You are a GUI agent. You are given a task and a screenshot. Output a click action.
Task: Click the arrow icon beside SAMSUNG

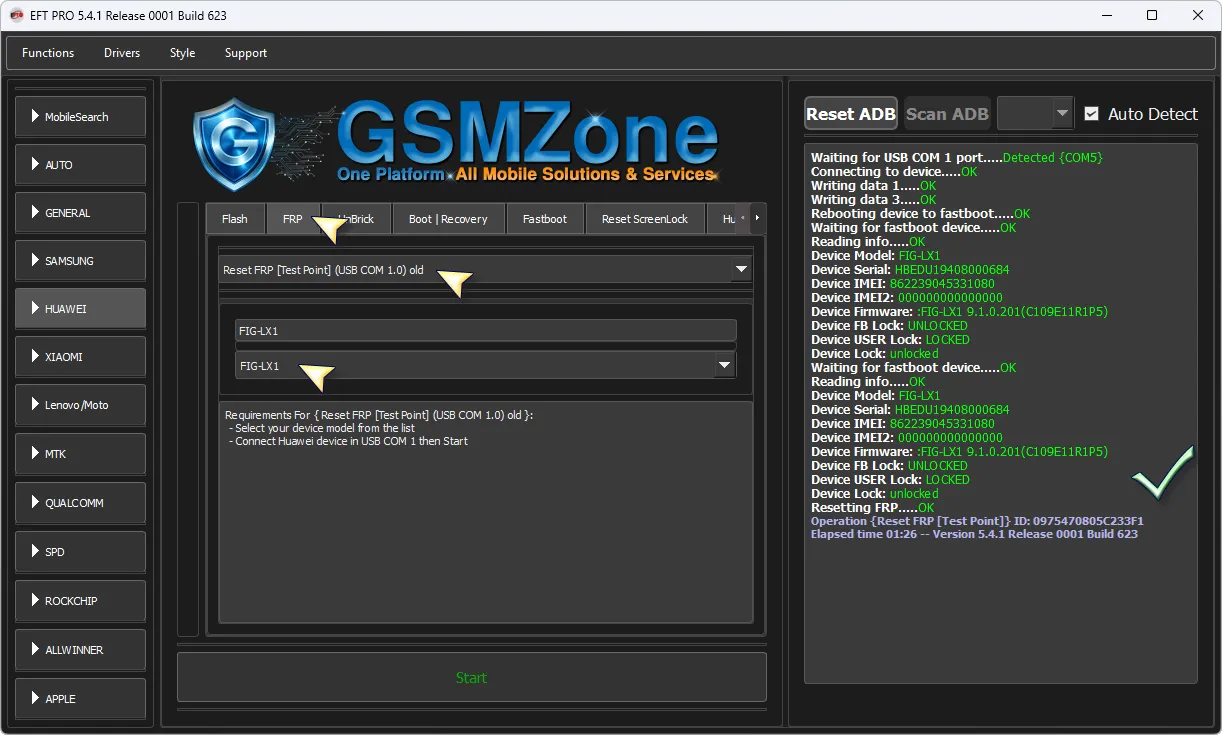click(x=35, y=261)
